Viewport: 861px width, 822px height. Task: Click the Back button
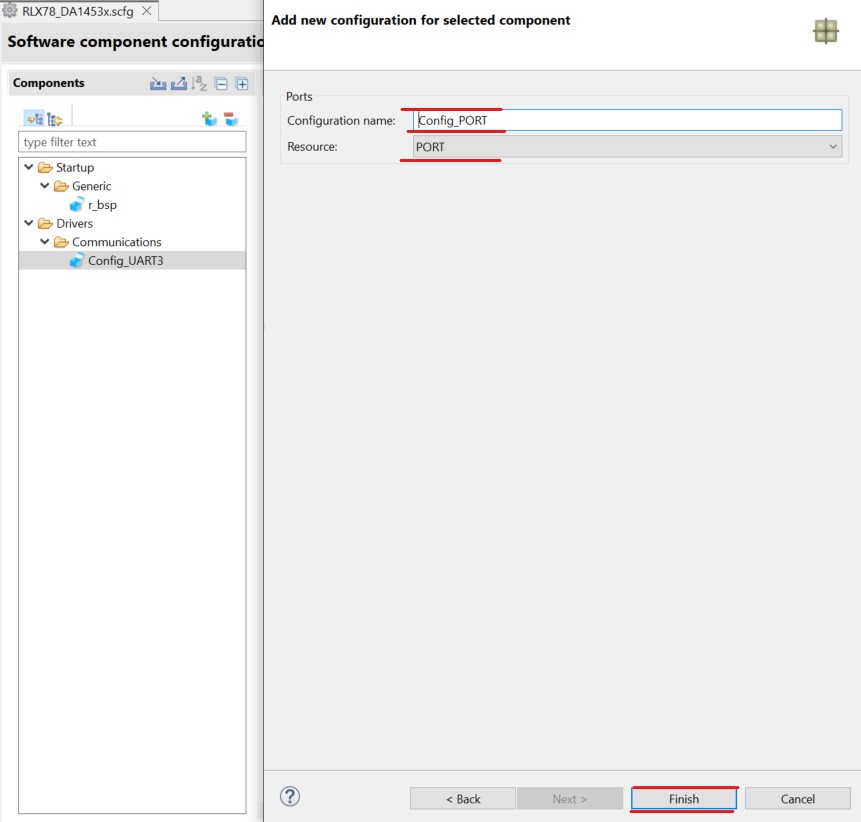pos(463,799)
